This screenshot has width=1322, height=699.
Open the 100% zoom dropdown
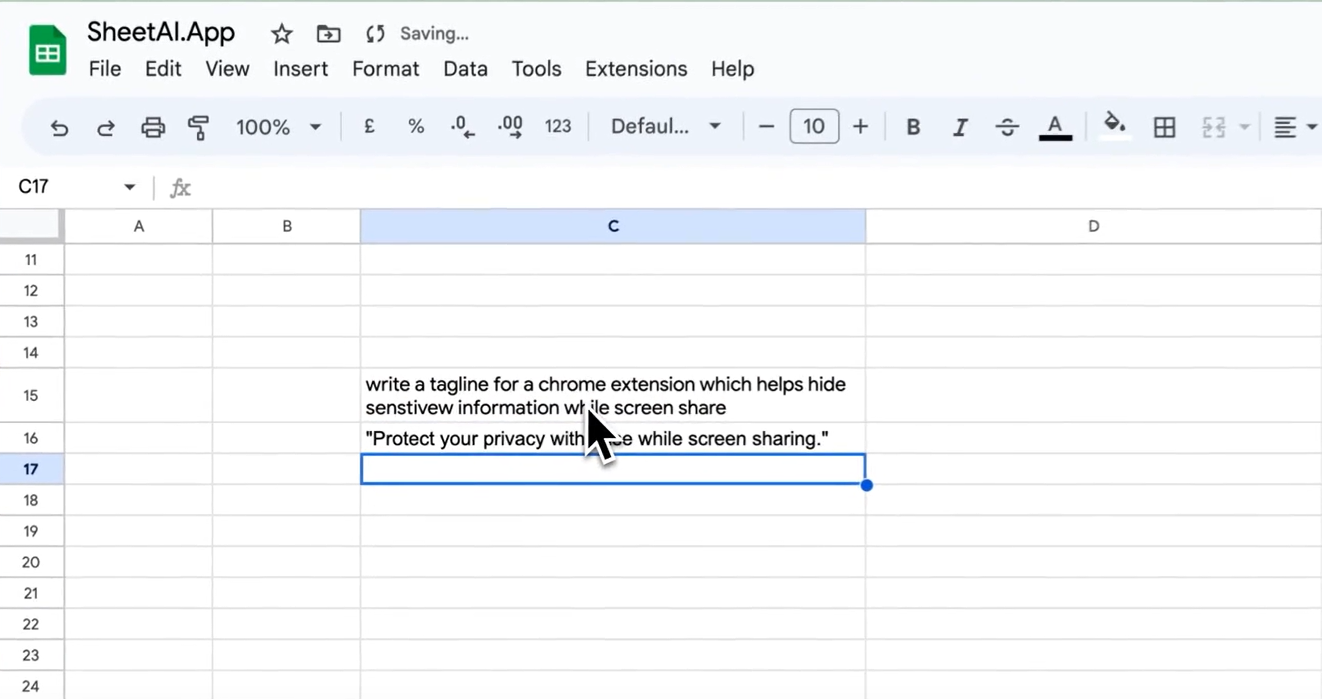click(x=278, y=127)
